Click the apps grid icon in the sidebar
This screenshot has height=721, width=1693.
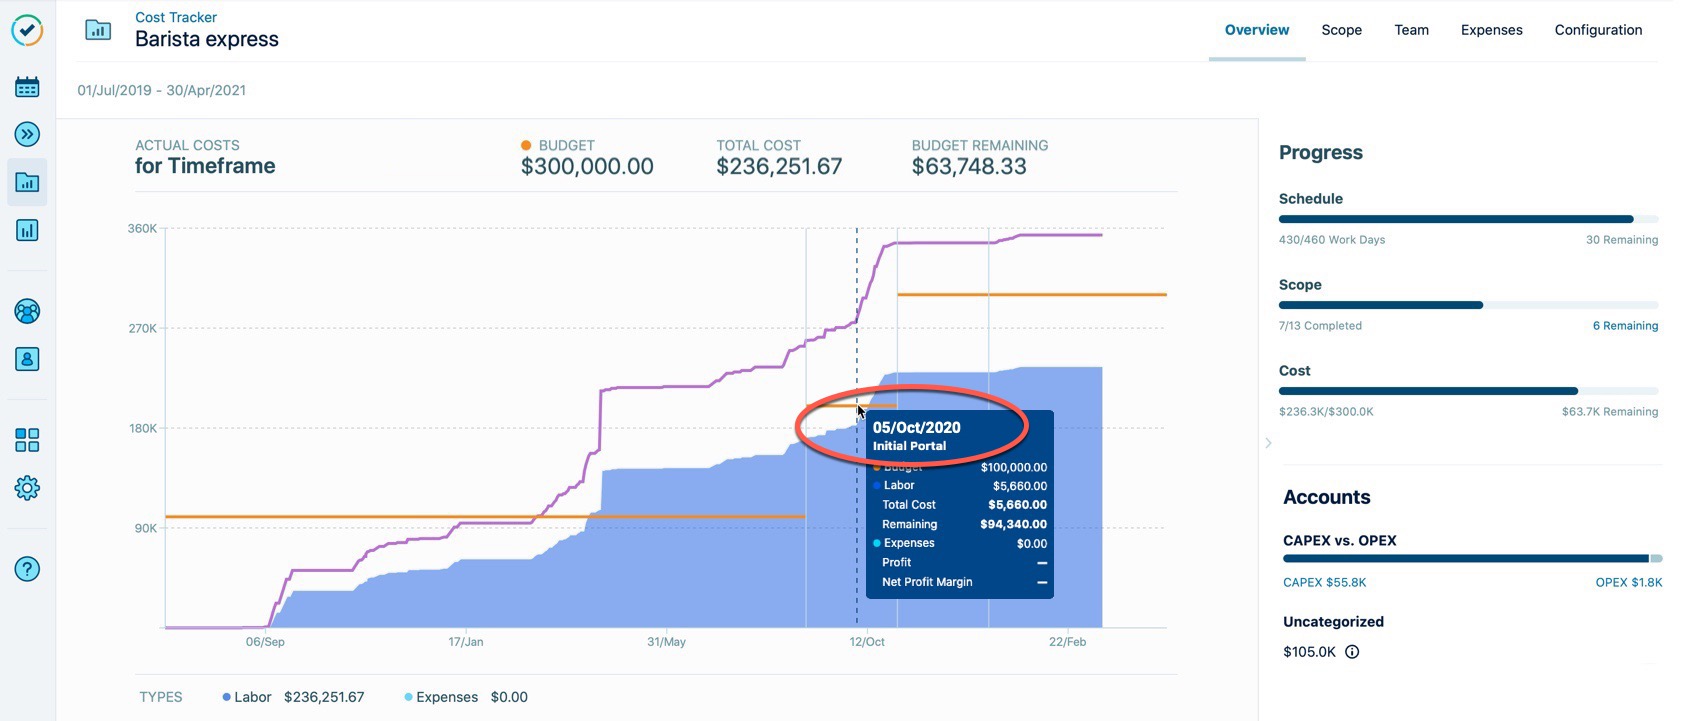click(x=26, y=440)
